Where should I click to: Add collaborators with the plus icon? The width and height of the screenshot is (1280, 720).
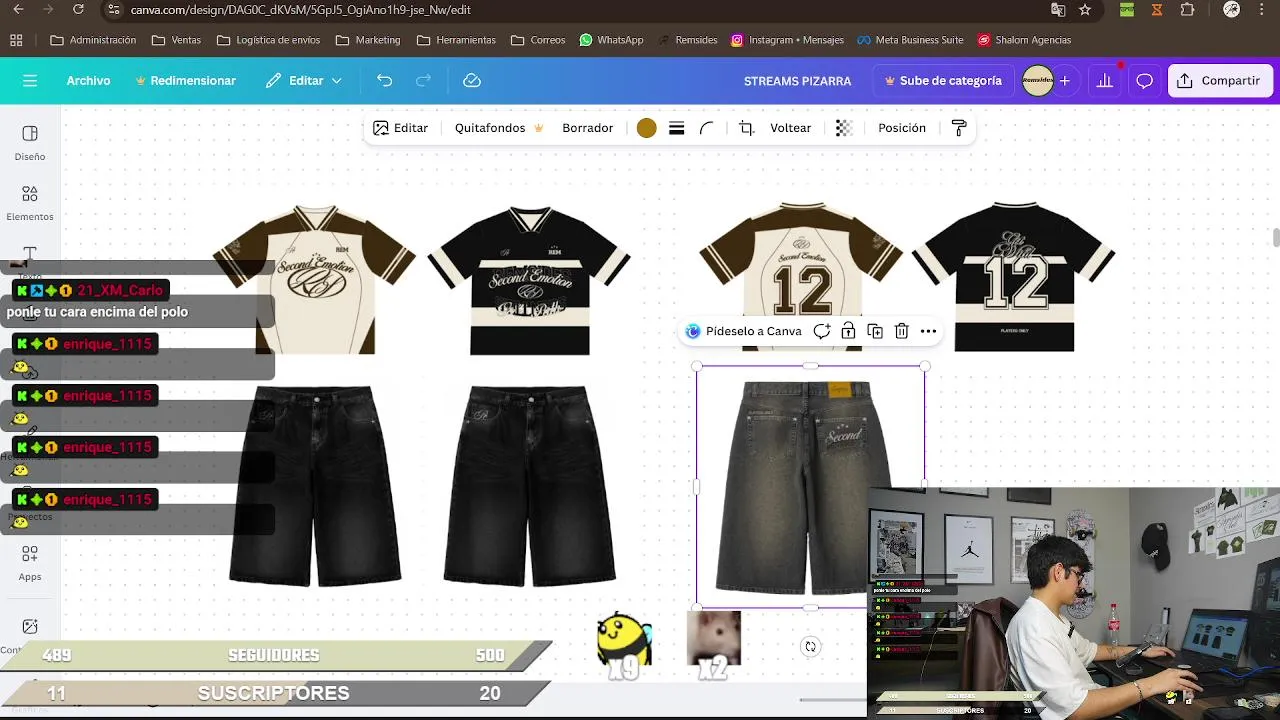point(1065,81)
